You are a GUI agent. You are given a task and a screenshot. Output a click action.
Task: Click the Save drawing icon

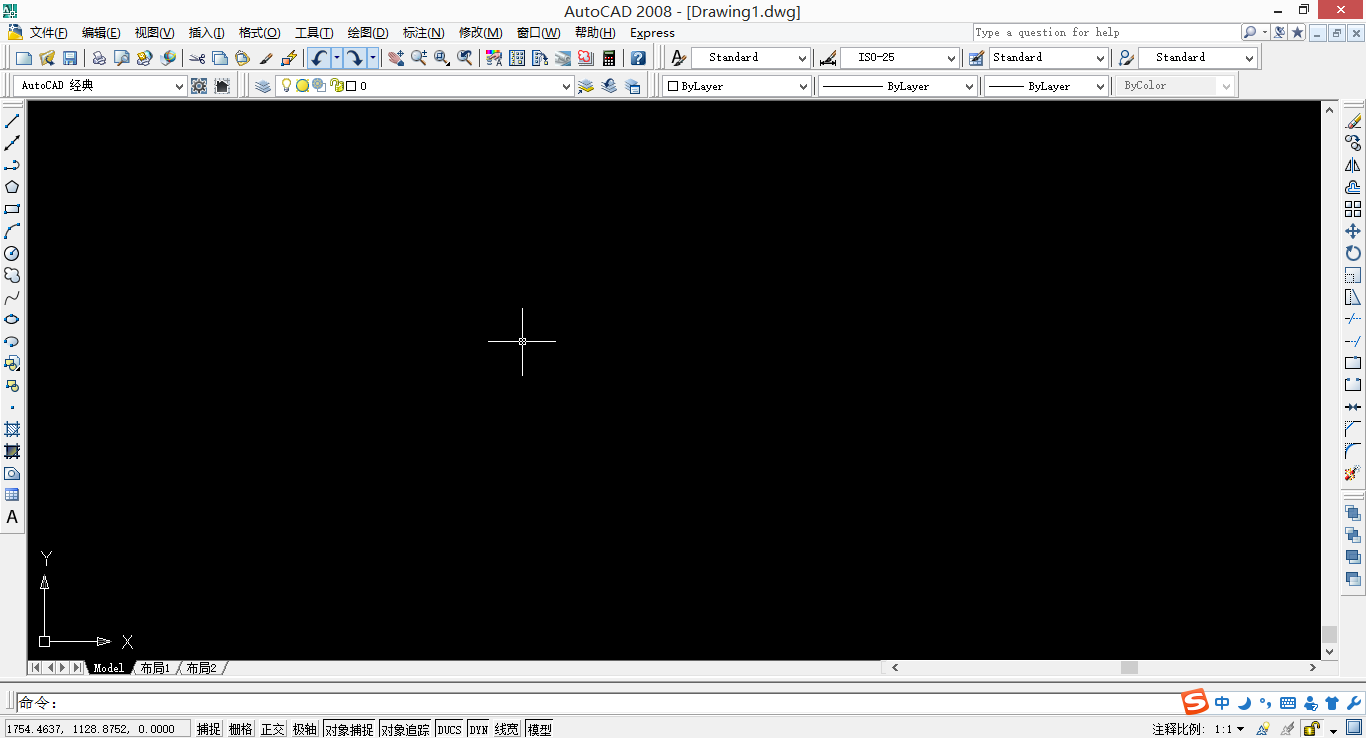[x=70, y=58]
